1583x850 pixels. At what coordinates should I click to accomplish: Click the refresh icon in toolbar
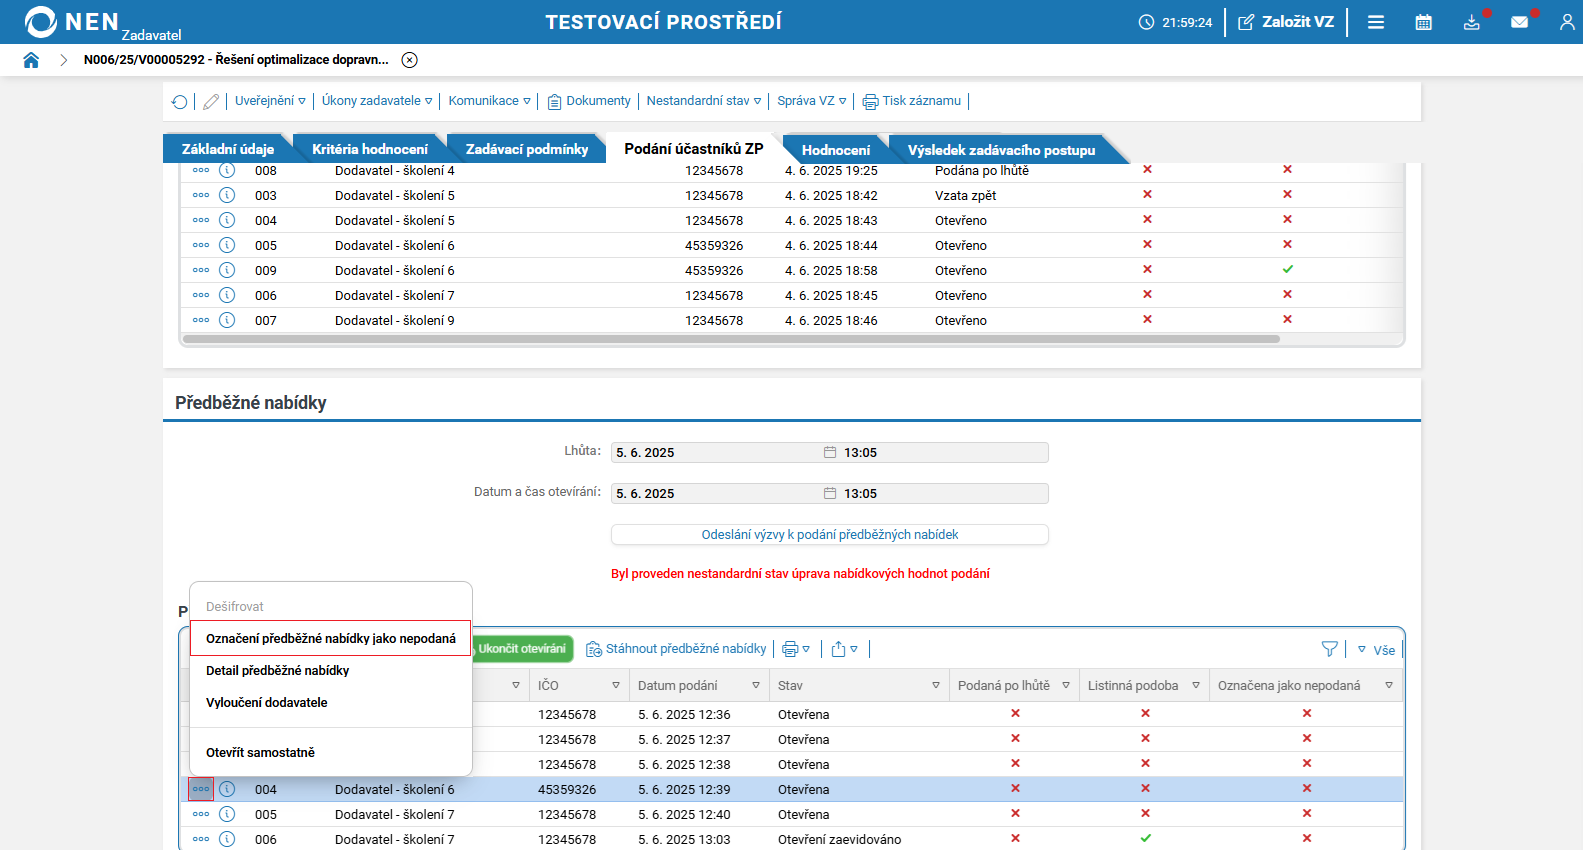pyautogui.click(x=180, y=102)
